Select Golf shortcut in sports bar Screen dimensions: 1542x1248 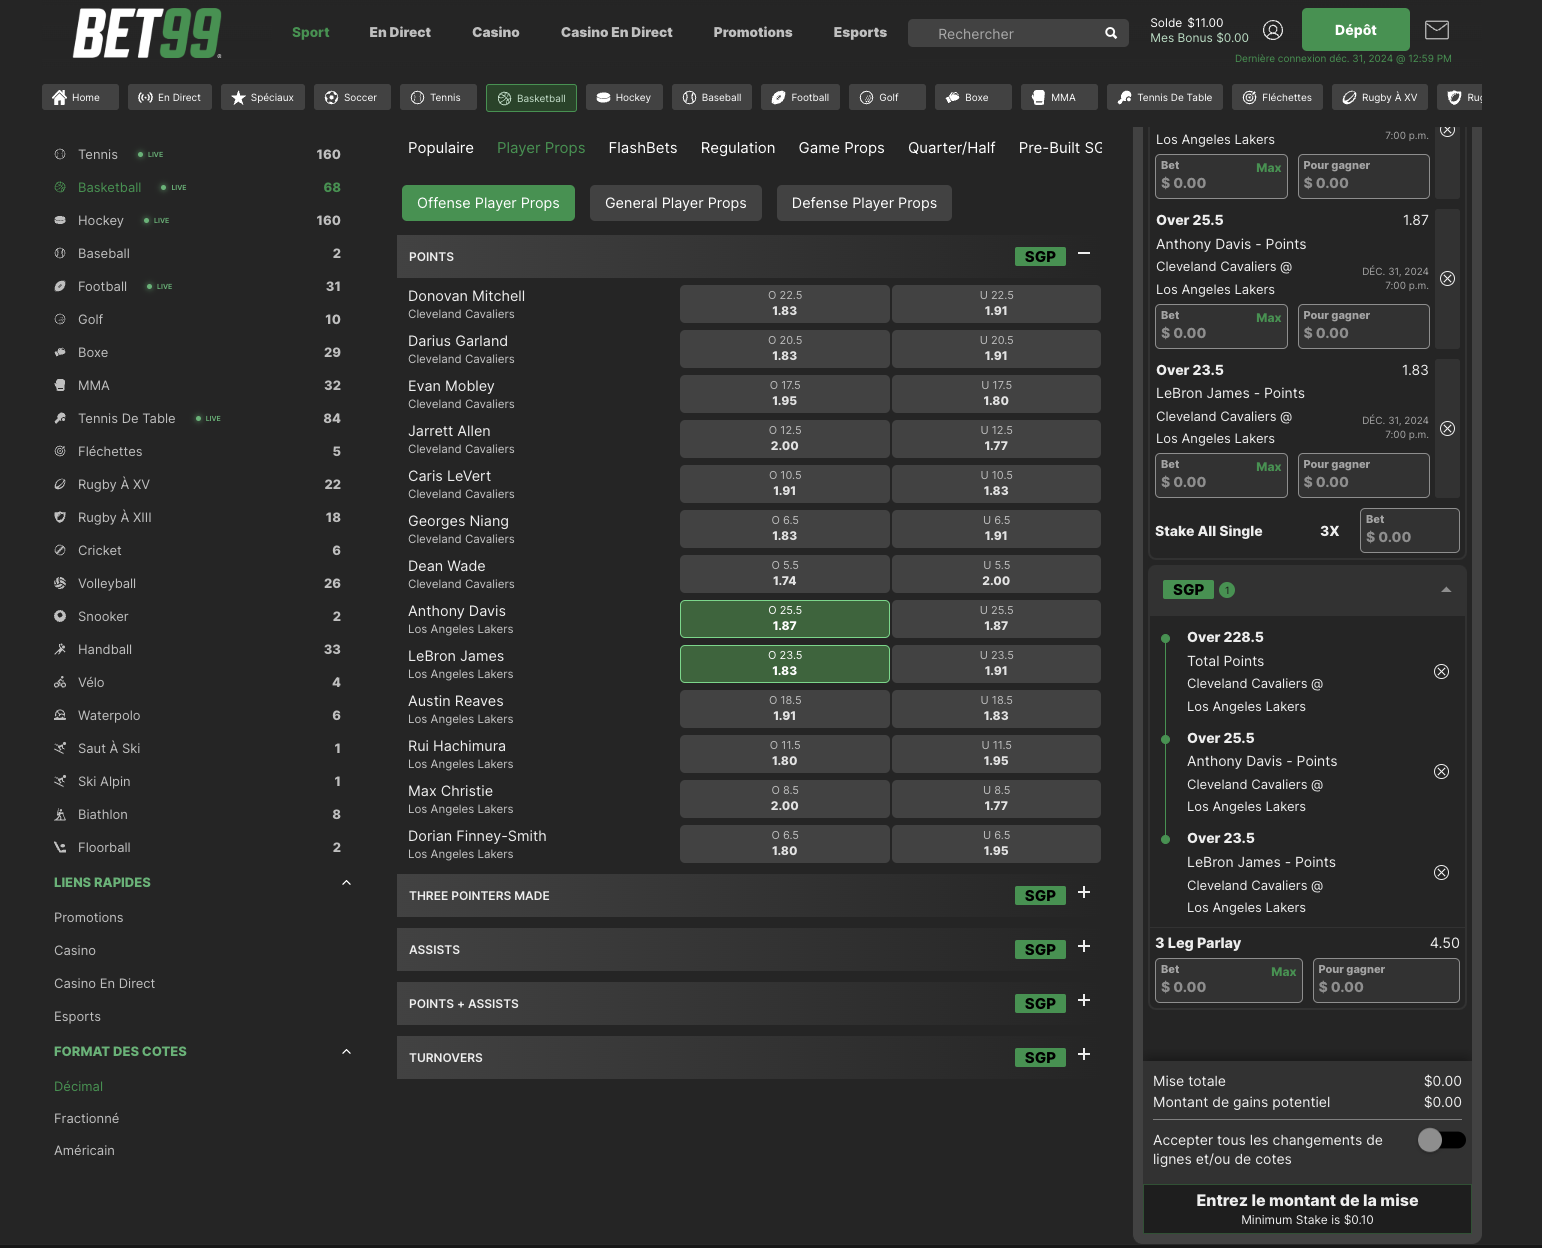(x=887, y=97)
